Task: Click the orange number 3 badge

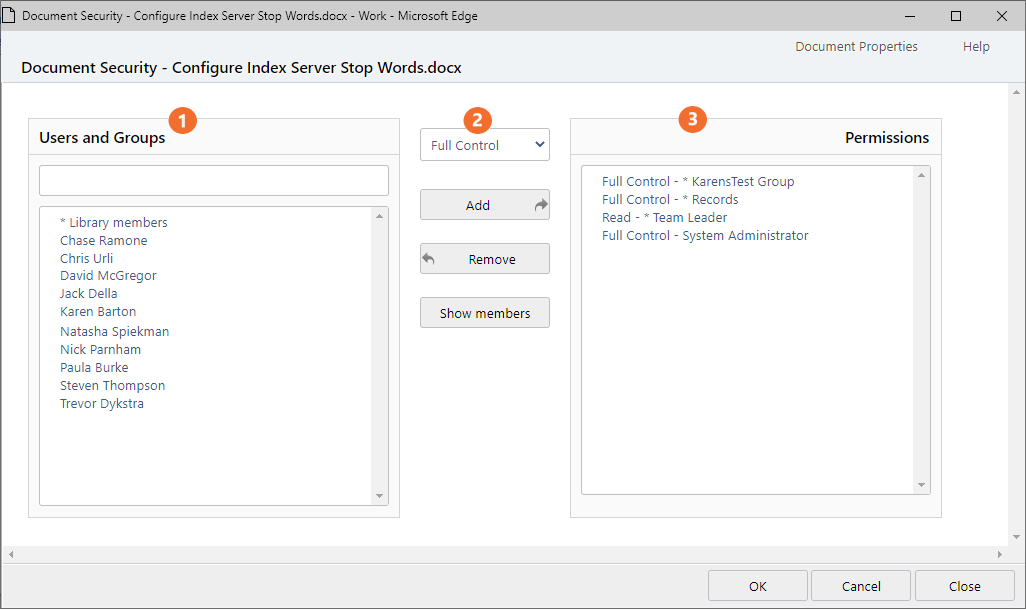Action: pyautogui.click(x=692, y=120)
